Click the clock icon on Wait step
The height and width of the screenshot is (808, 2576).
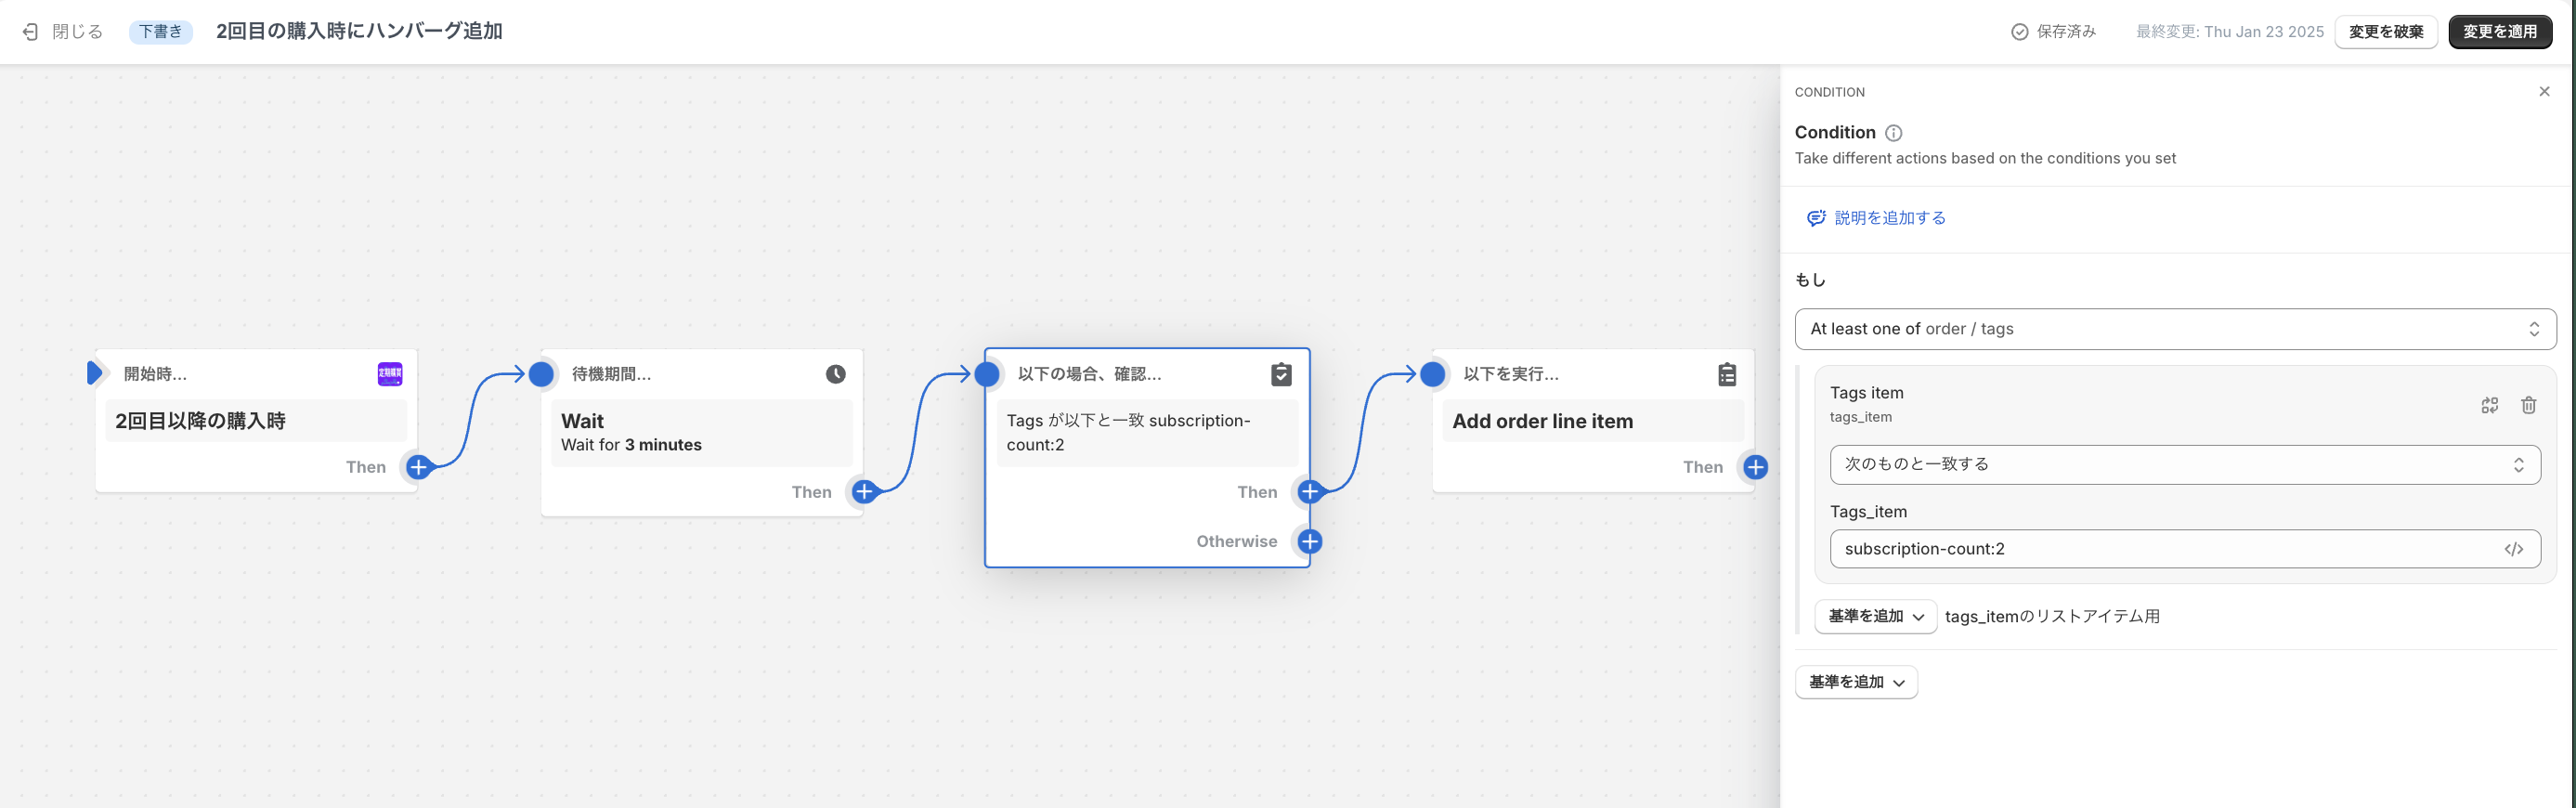coord(835,374)
